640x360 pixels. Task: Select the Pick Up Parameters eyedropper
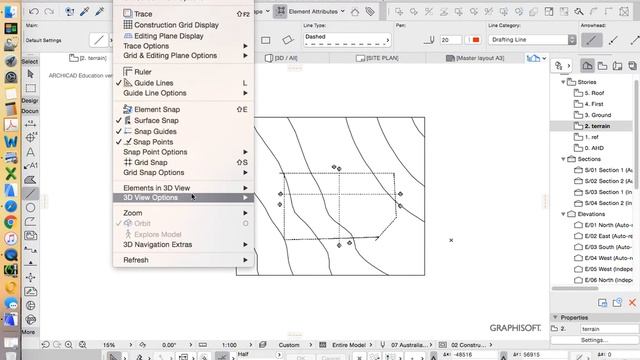(x=84, y=11)
